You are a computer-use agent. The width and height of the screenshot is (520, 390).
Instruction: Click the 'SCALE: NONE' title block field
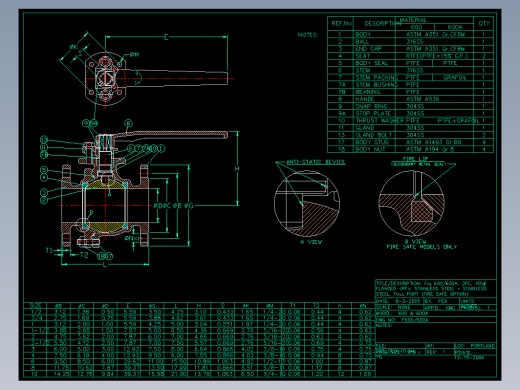[393, 307]
